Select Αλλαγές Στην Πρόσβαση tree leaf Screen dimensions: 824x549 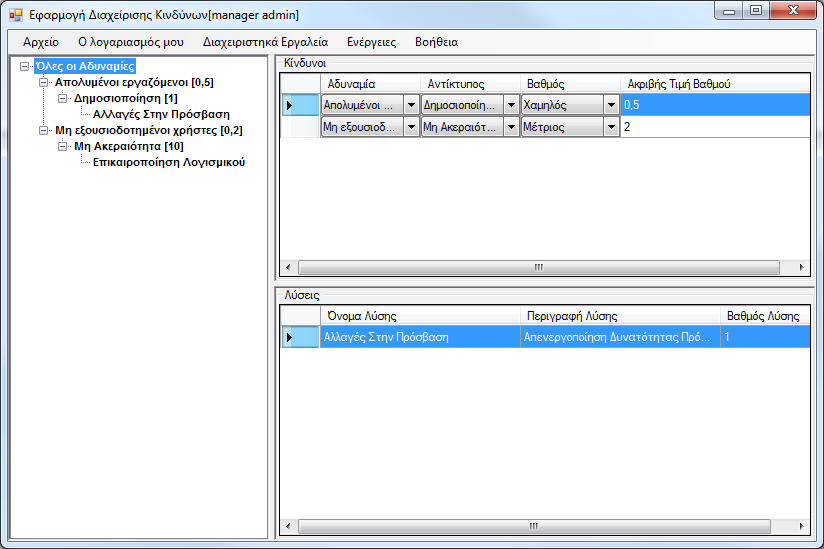click(161, 114)
